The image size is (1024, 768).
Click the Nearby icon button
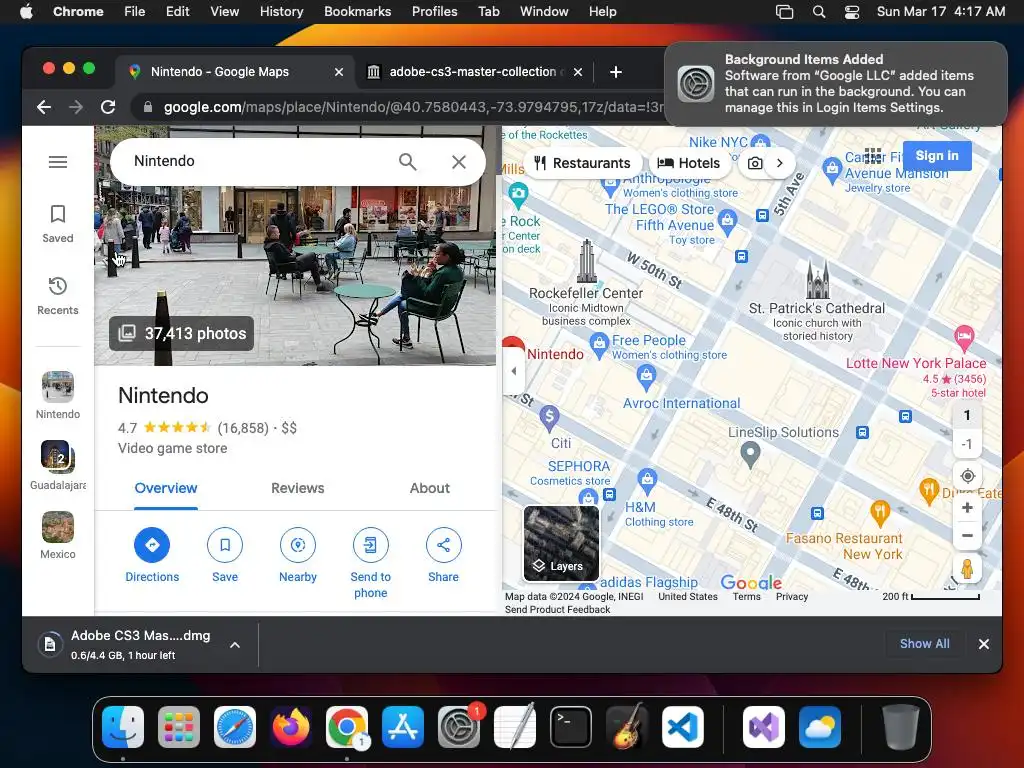pyautogui.click(x=298, y=545)
